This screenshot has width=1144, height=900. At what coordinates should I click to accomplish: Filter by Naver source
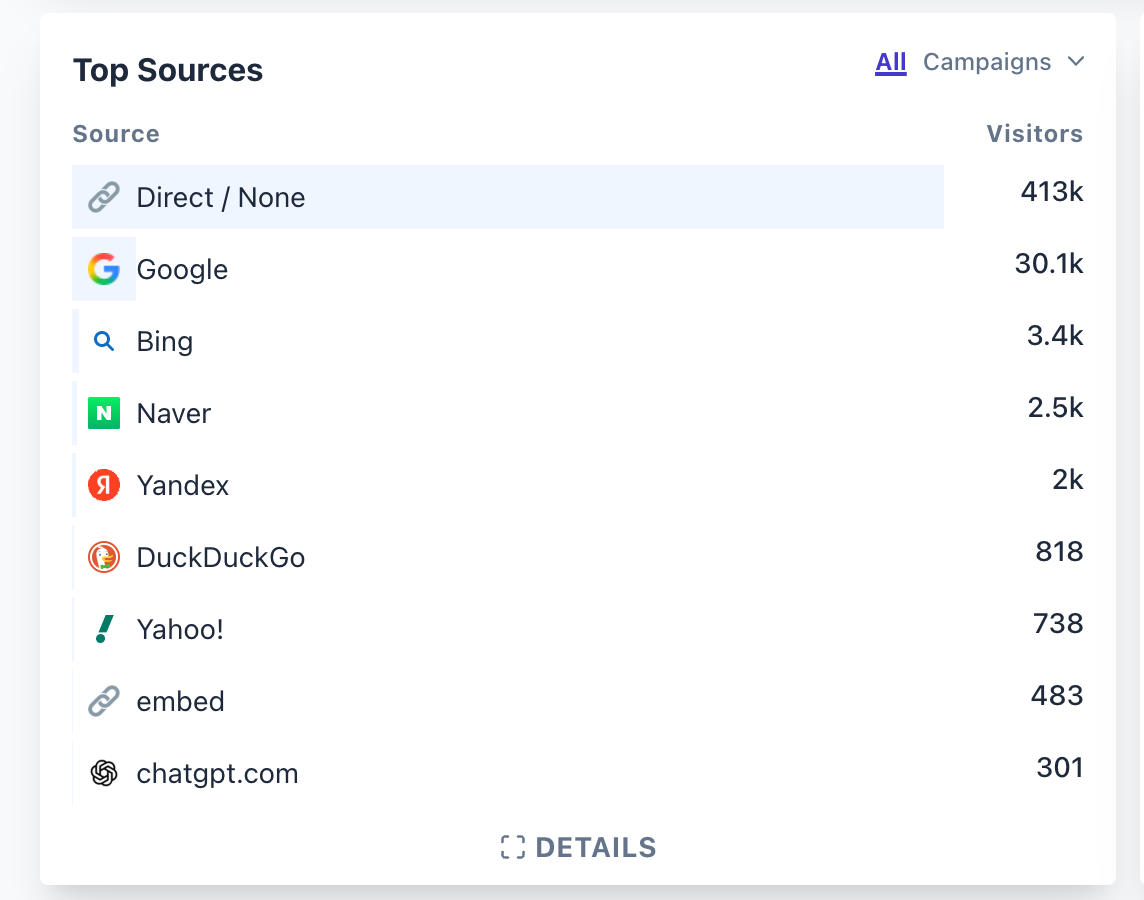[174, 413]
